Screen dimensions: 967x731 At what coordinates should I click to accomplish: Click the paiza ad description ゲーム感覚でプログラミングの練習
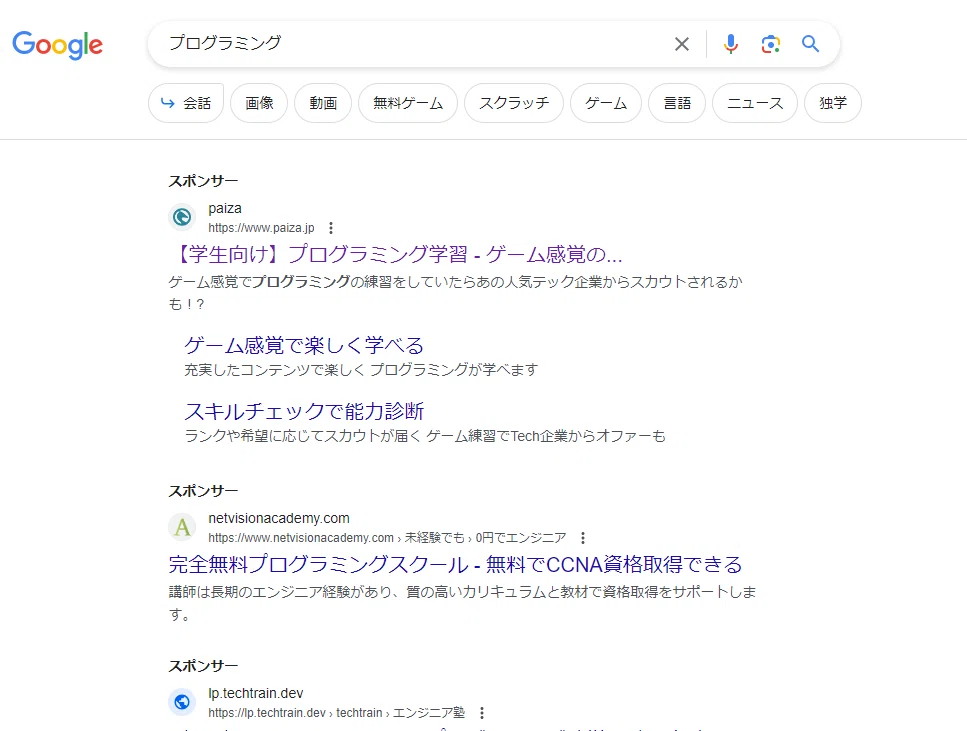pos(455,293)
